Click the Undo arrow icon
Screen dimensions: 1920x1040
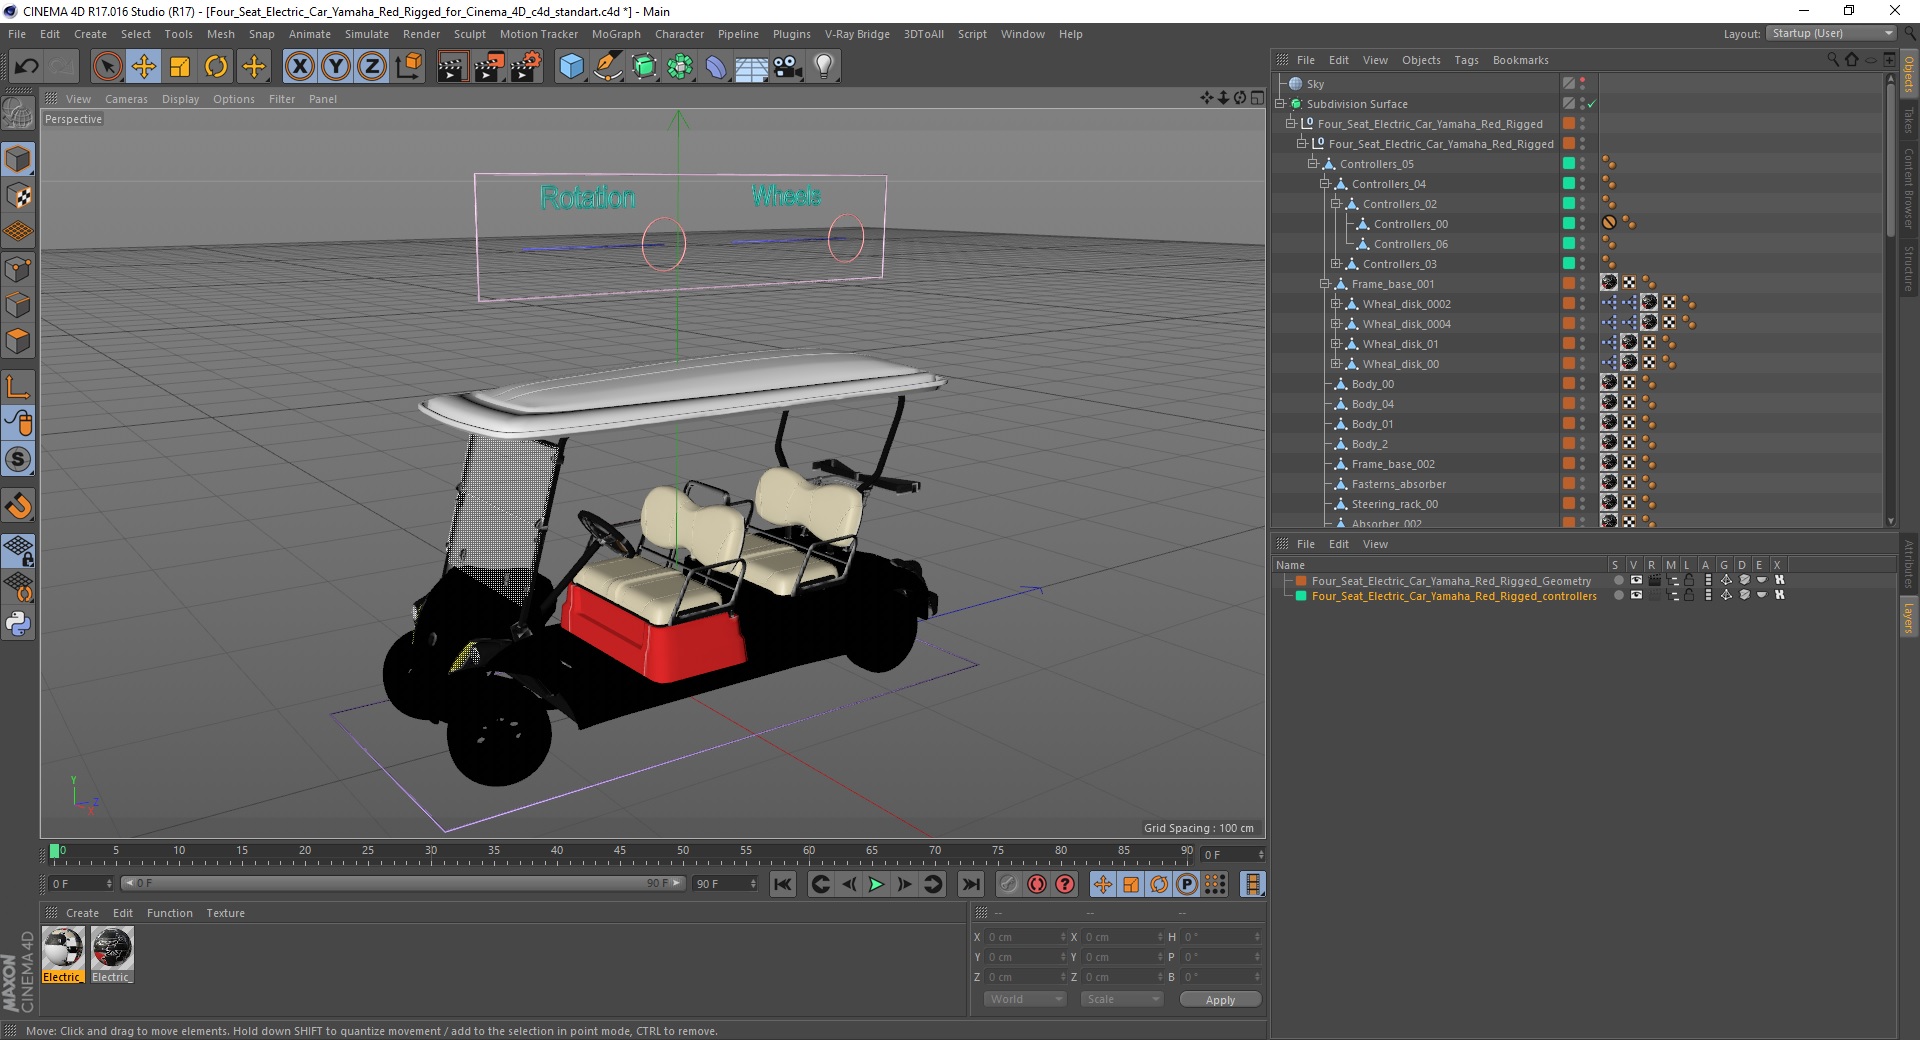tap(26, 67)
